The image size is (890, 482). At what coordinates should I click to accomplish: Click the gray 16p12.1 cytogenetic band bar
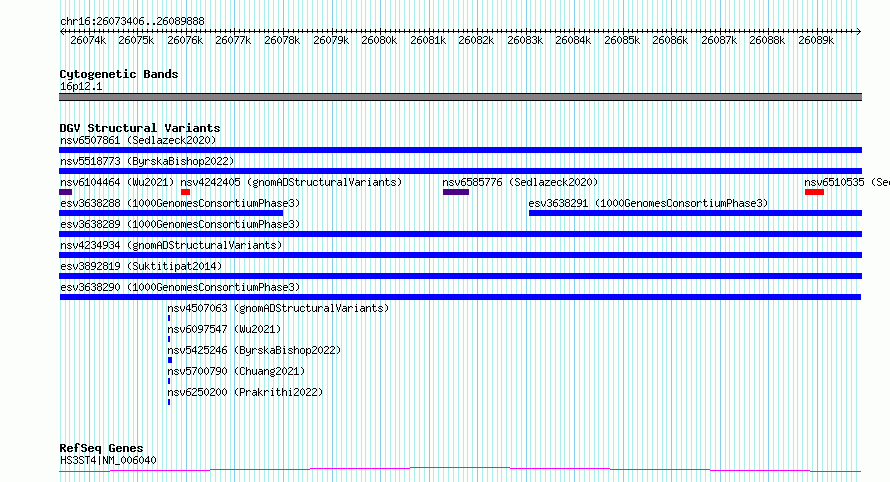pos(460,97)
